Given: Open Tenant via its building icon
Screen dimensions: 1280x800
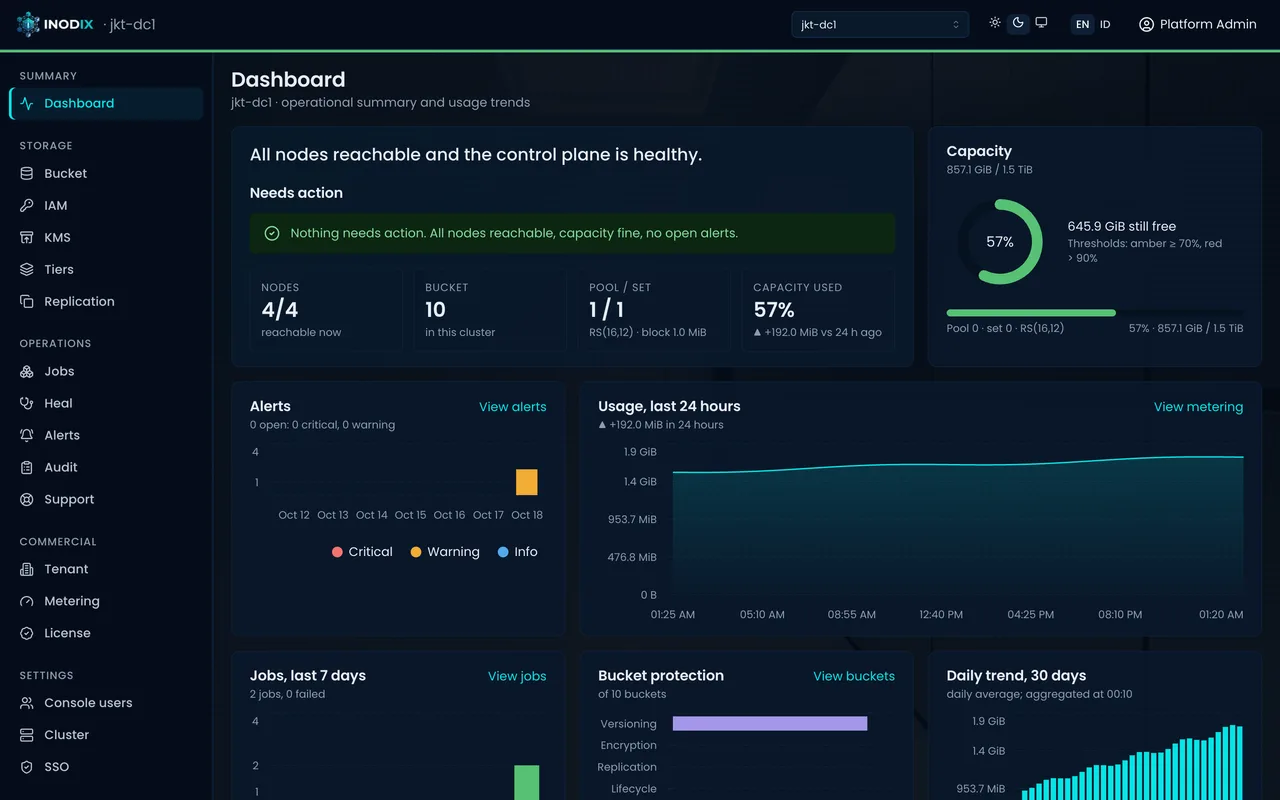Looking at the screenshot, I should [27, 569].
